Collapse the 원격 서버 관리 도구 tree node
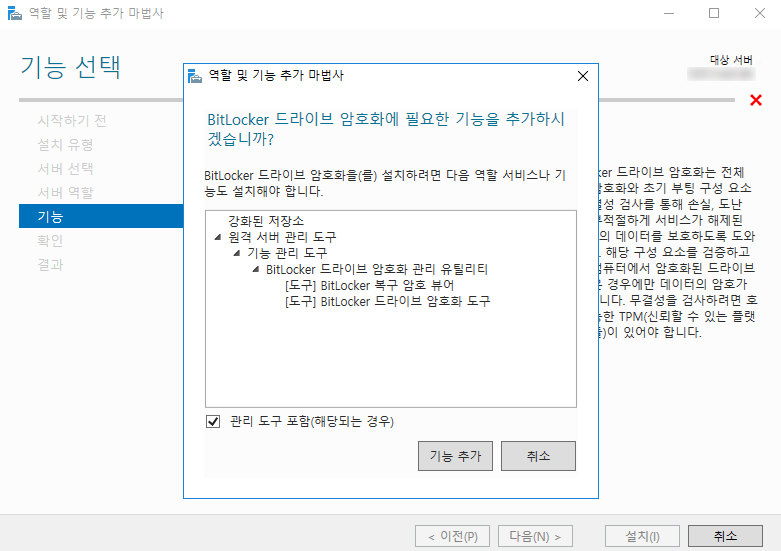The width and height of the screenshot is (781, 551). (x=218, y=237)
